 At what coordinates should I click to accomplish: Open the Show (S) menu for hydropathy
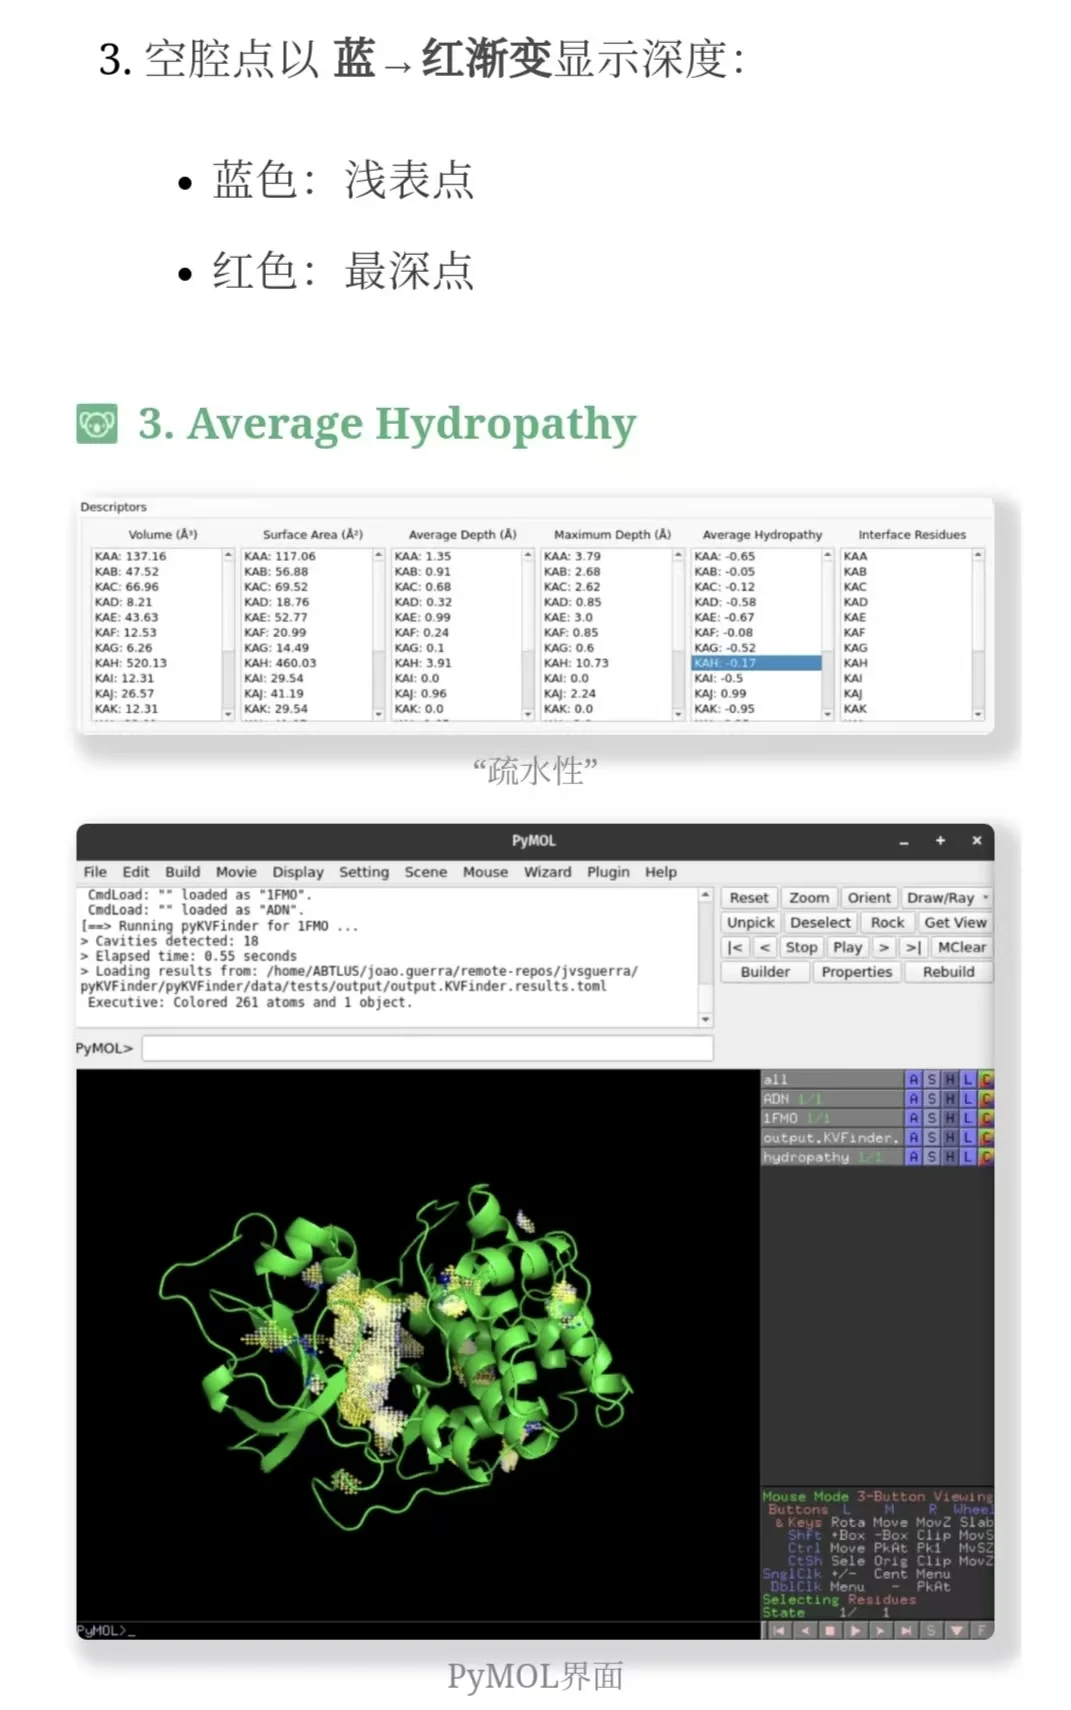pos(932,1156)
